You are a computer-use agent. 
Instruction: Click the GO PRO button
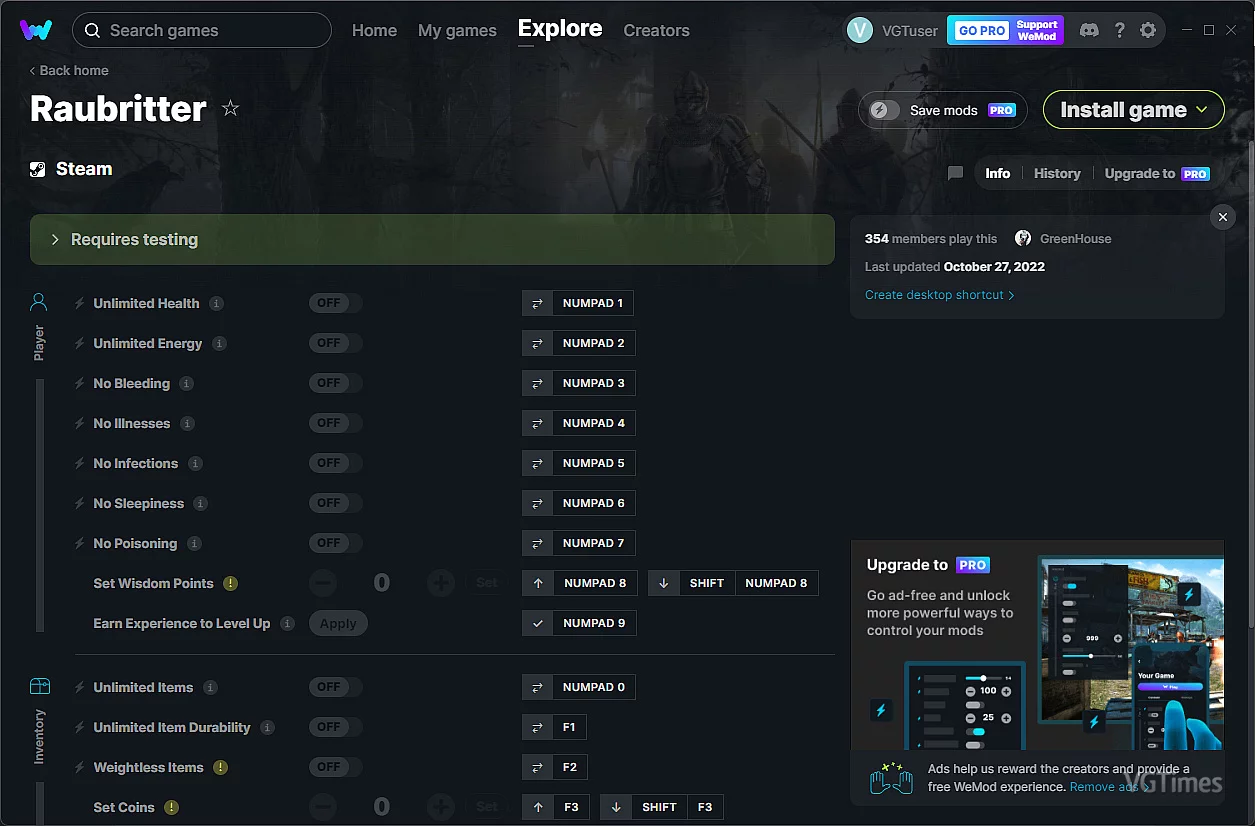click(x=982, y=30)
